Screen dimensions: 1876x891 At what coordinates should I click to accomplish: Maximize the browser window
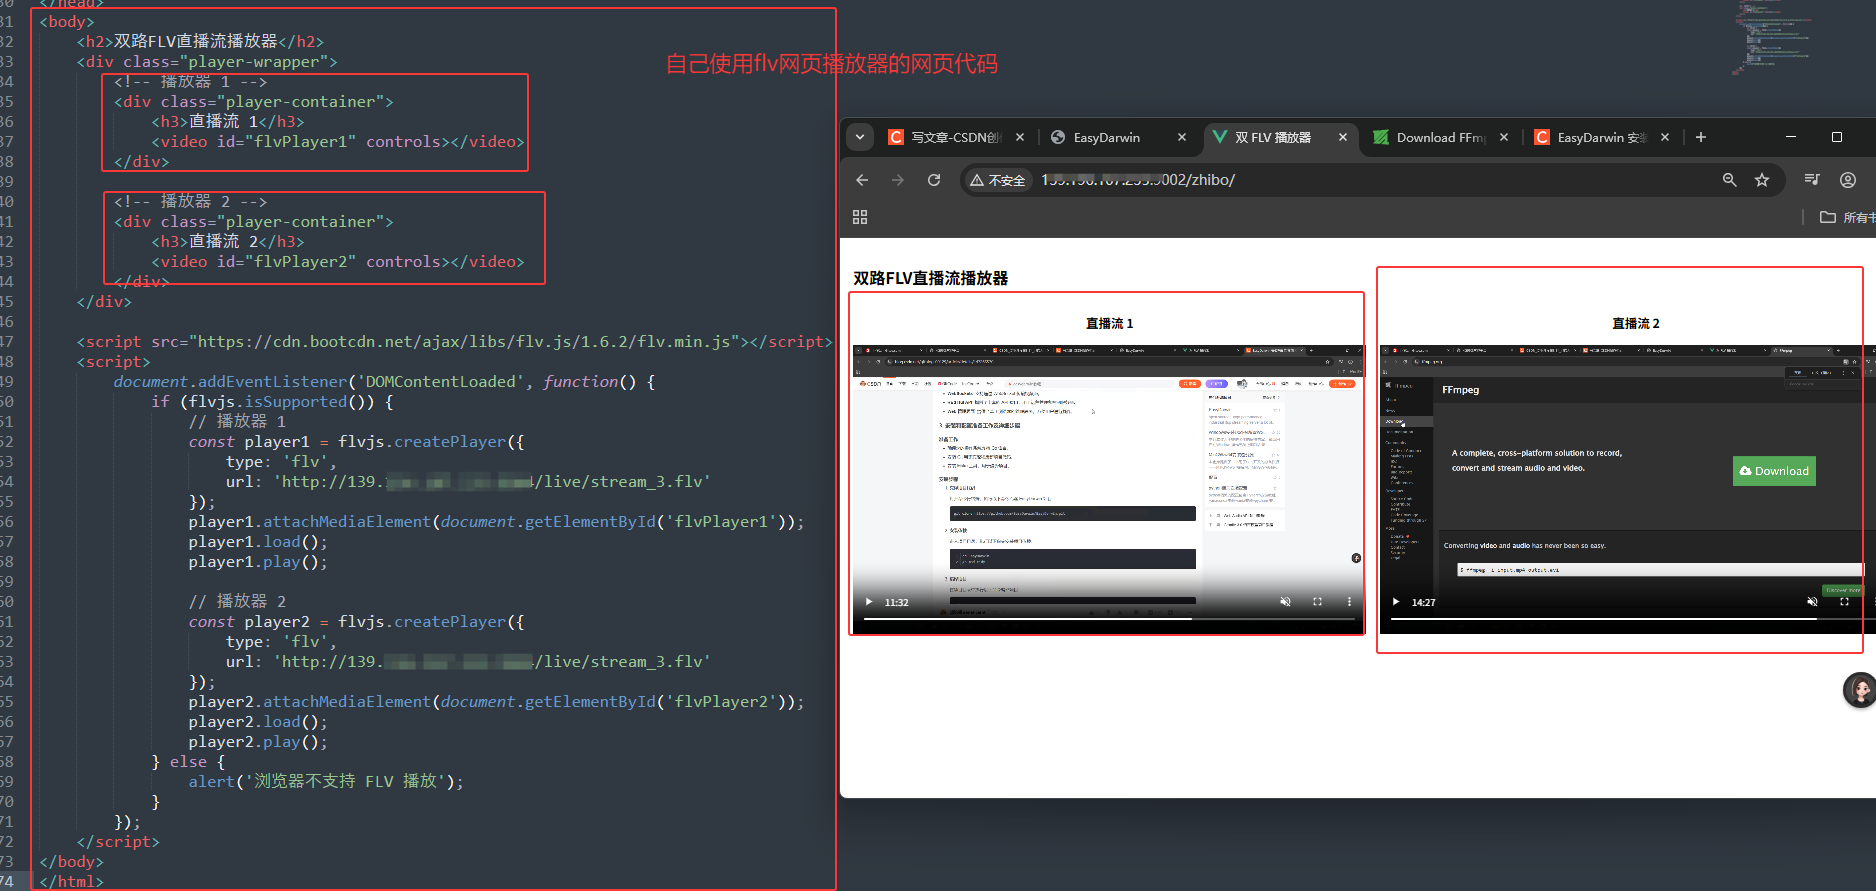(1837, 137)
